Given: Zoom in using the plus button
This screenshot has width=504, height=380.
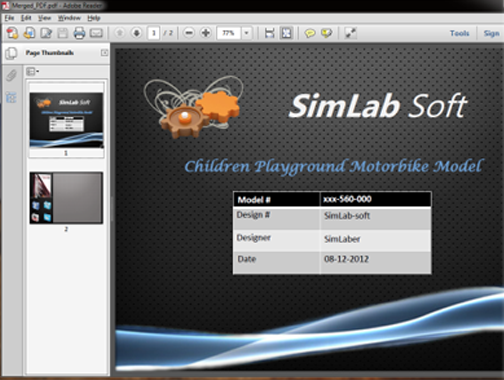Looking at the screenshot, I should tap(206, 33).
